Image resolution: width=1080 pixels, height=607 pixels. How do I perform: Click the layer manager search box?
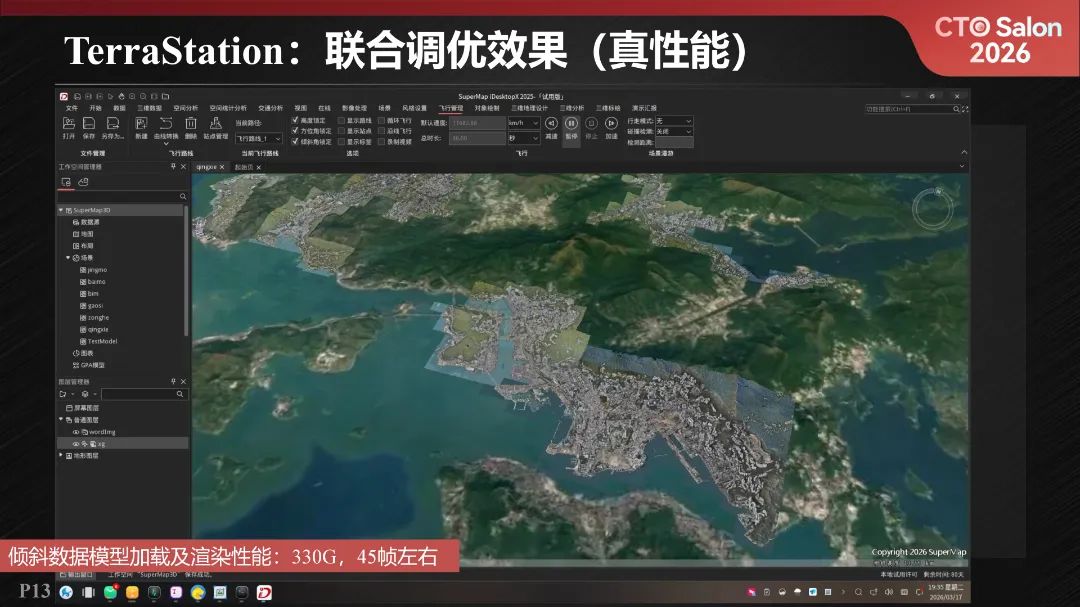pyautogui.click(x=143, y=394)
